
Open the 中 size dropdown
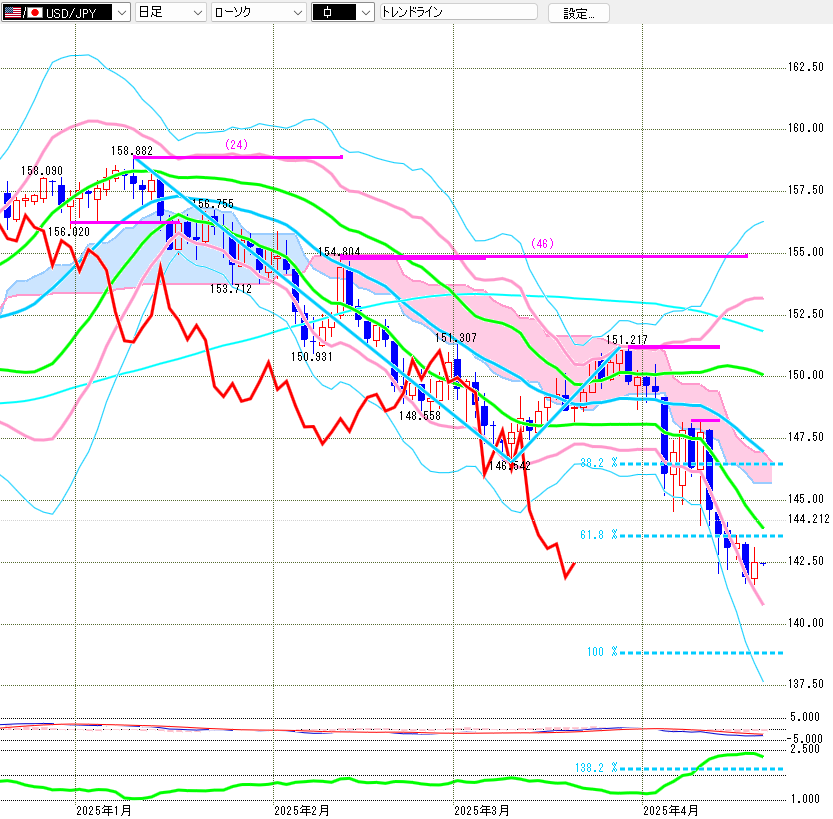(343, 12)
